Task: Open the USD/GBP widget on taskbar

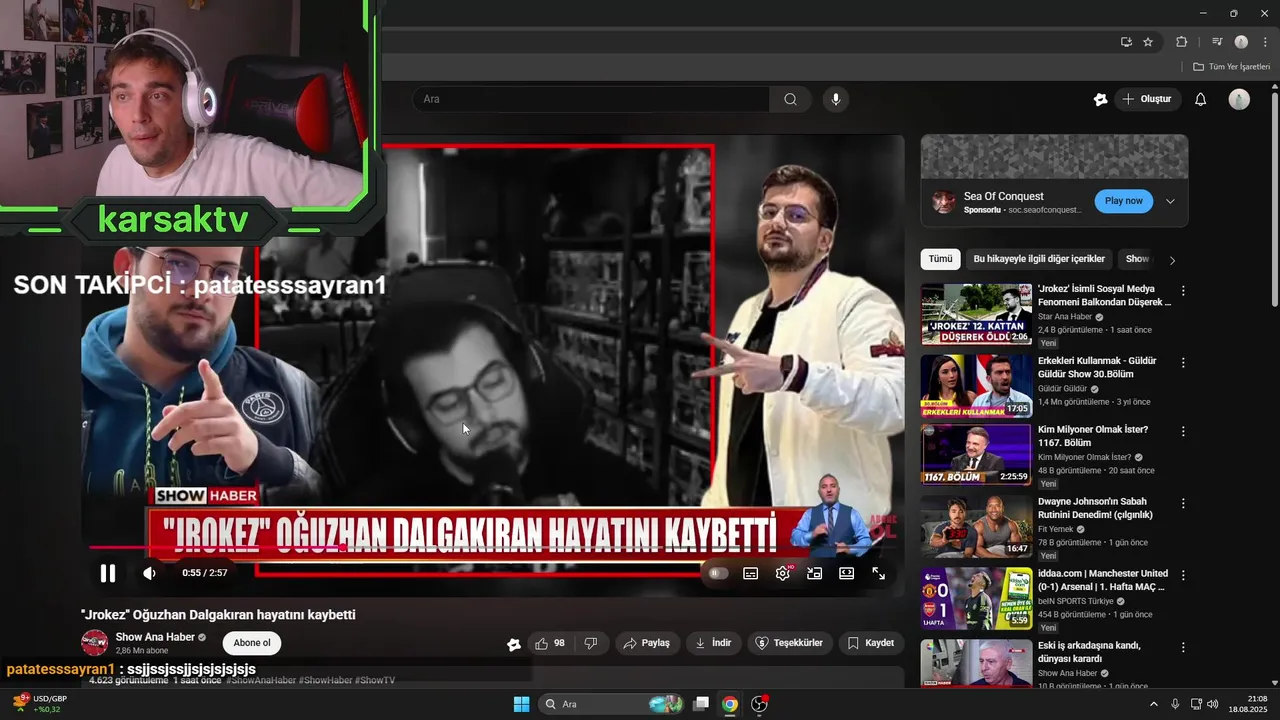Action: click(38, 704)
